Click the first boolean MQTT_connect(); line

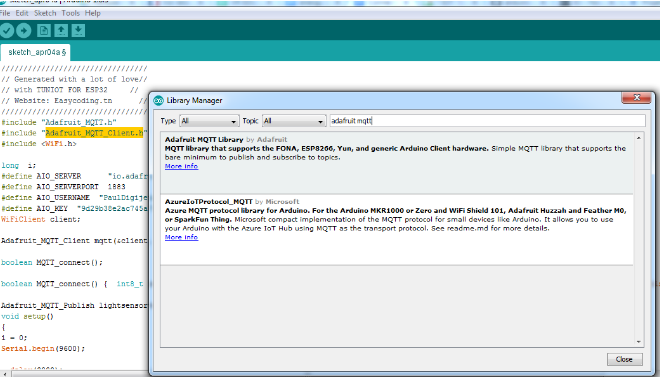click(52, 263)
